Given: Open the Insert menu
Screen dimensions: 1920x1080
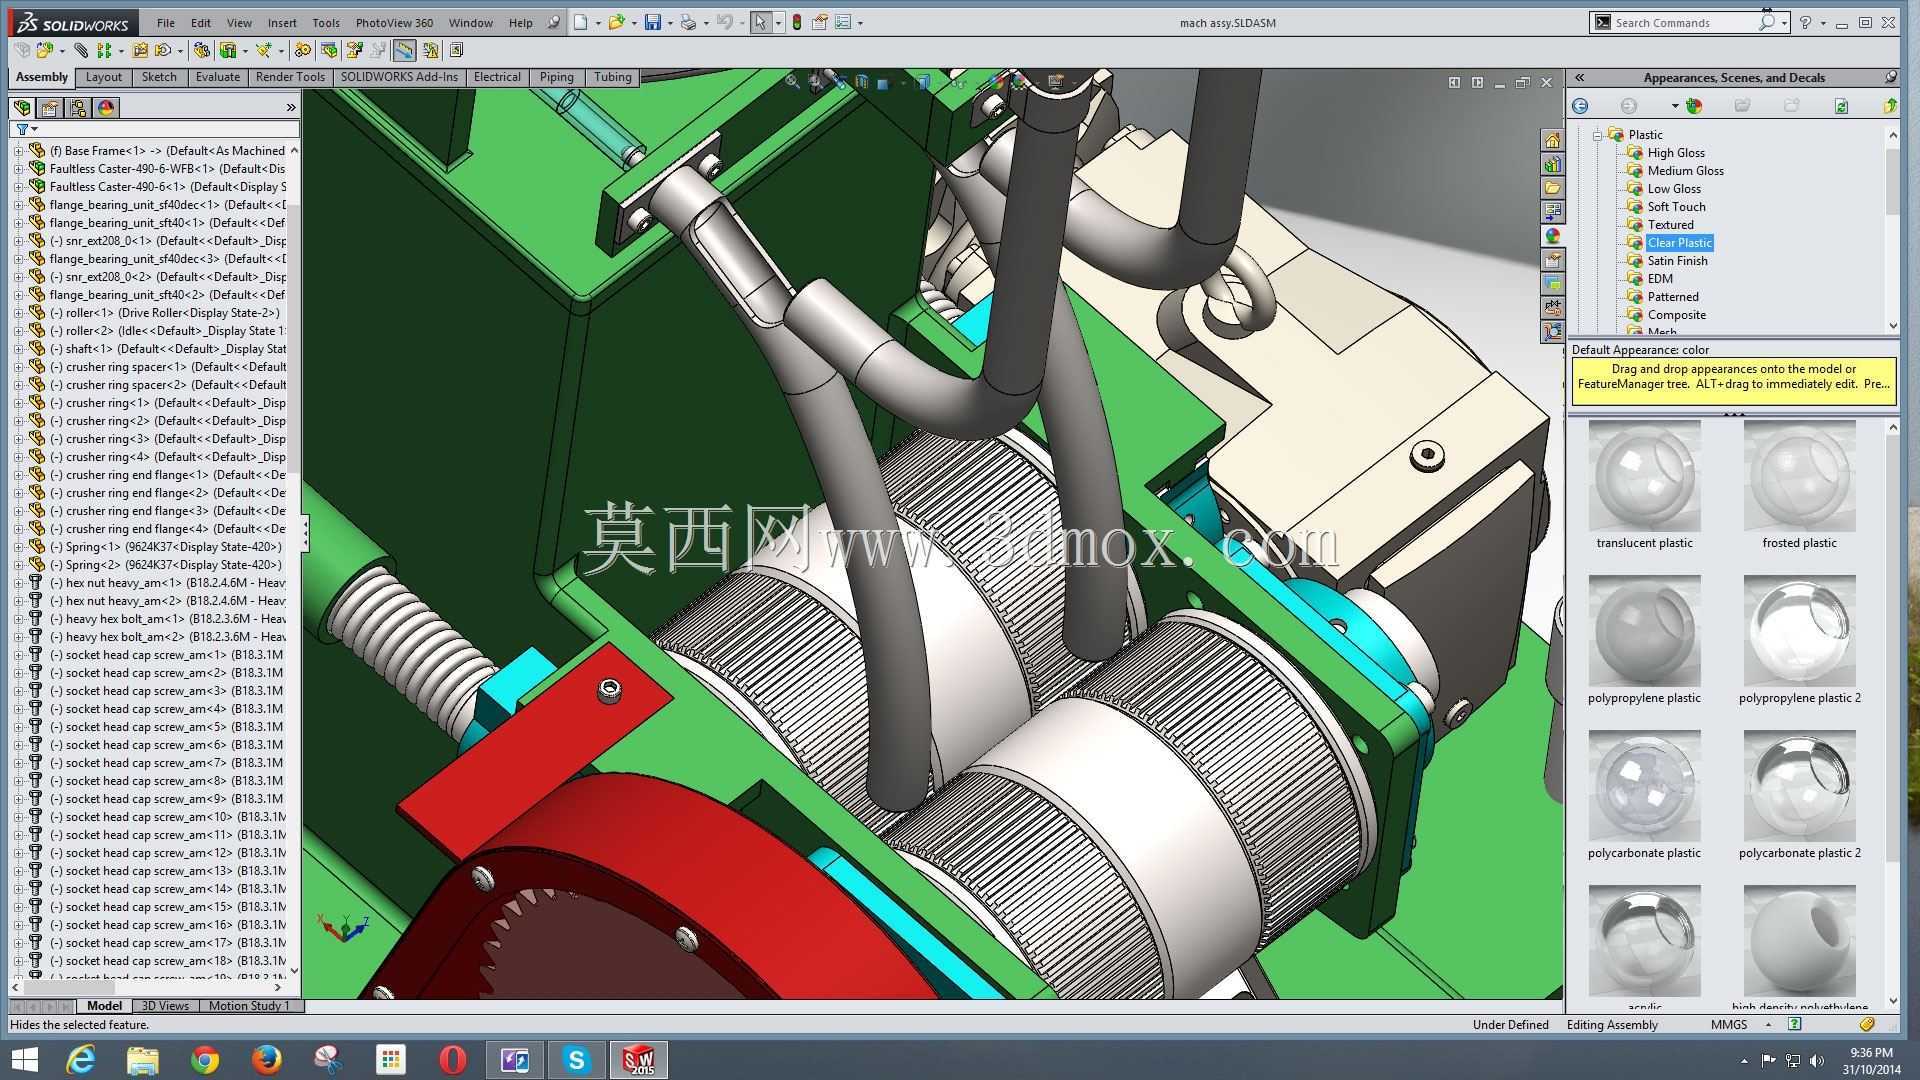Looking at the screenshot, I should point(282,22).
